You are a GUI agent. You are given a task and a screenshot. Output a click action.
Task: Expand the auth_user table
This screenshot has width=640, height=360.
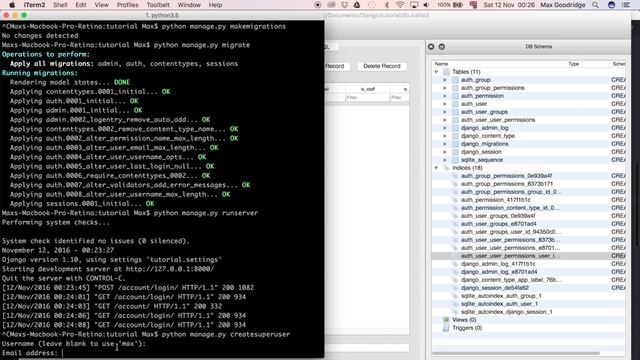445,104
